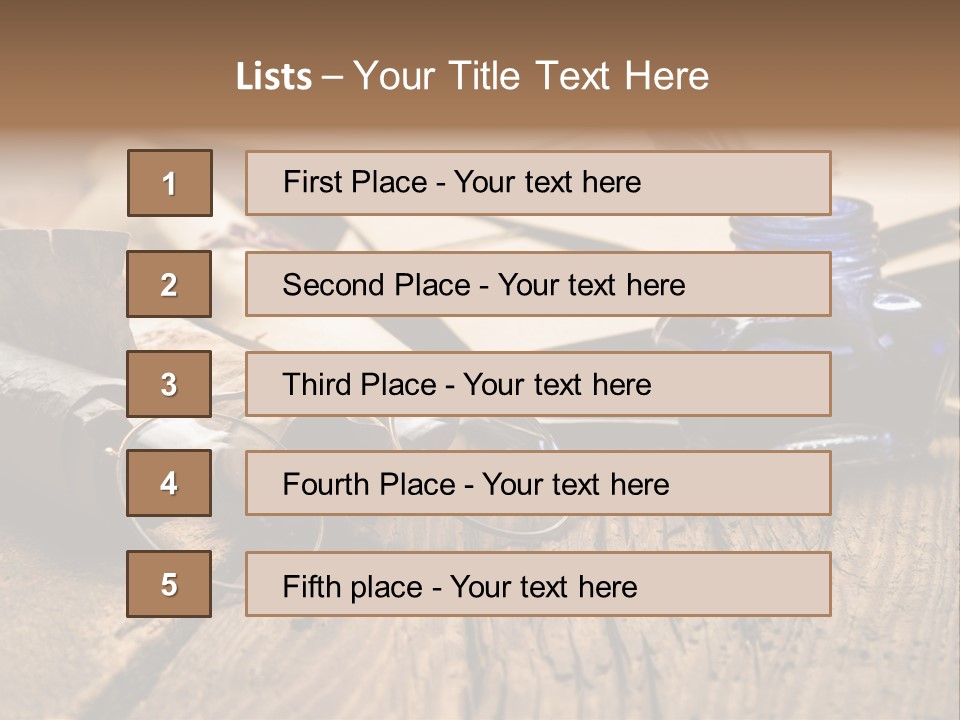Viewport: 960px width, 720px height.
Task: Pick the number 5 box
Action: (x=169, y=584)
